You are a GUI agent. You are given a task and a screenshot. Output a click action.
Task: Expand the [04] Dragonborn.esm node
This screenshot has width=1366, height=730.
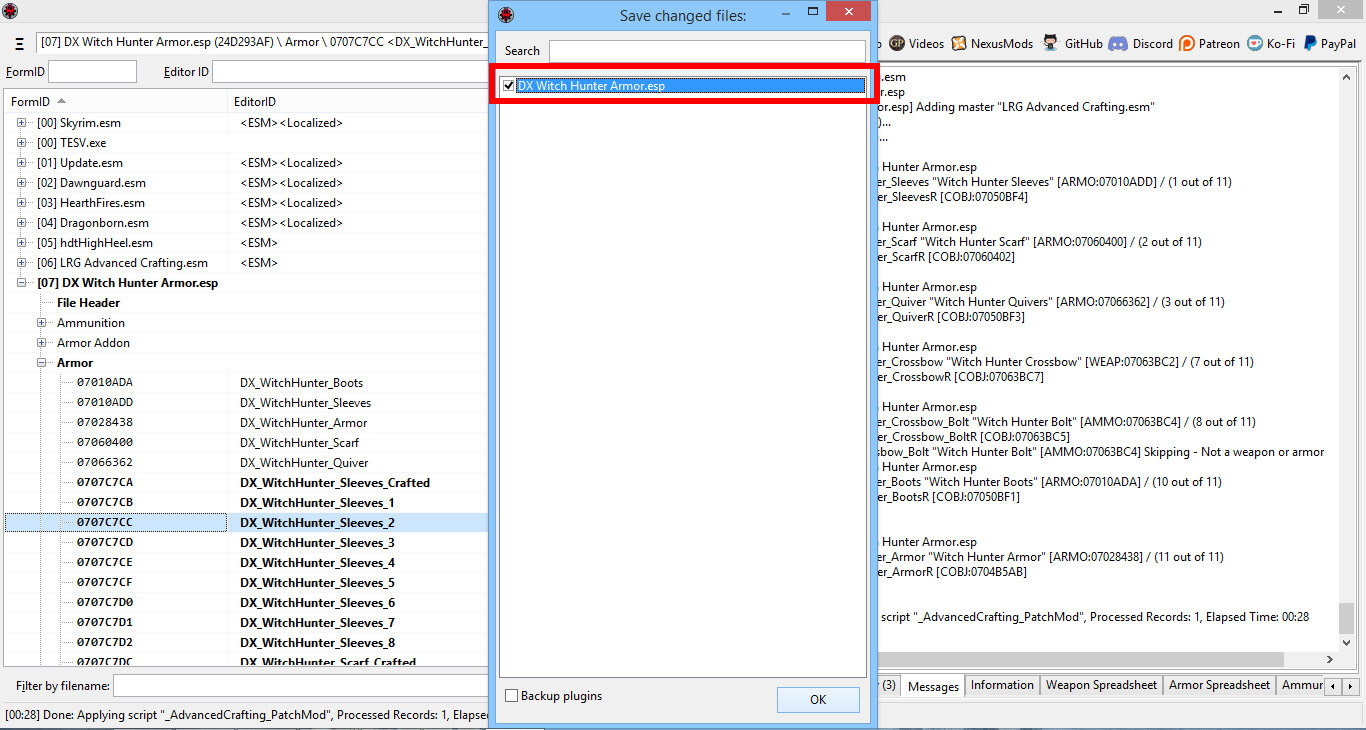(22, 223)
